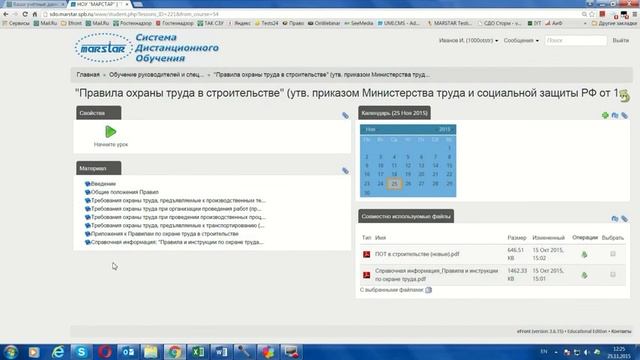640x360 pixels.
Task: Open Требования охраны труда, предъявляемые к транспортированию
Action: (x=177, y=225)
